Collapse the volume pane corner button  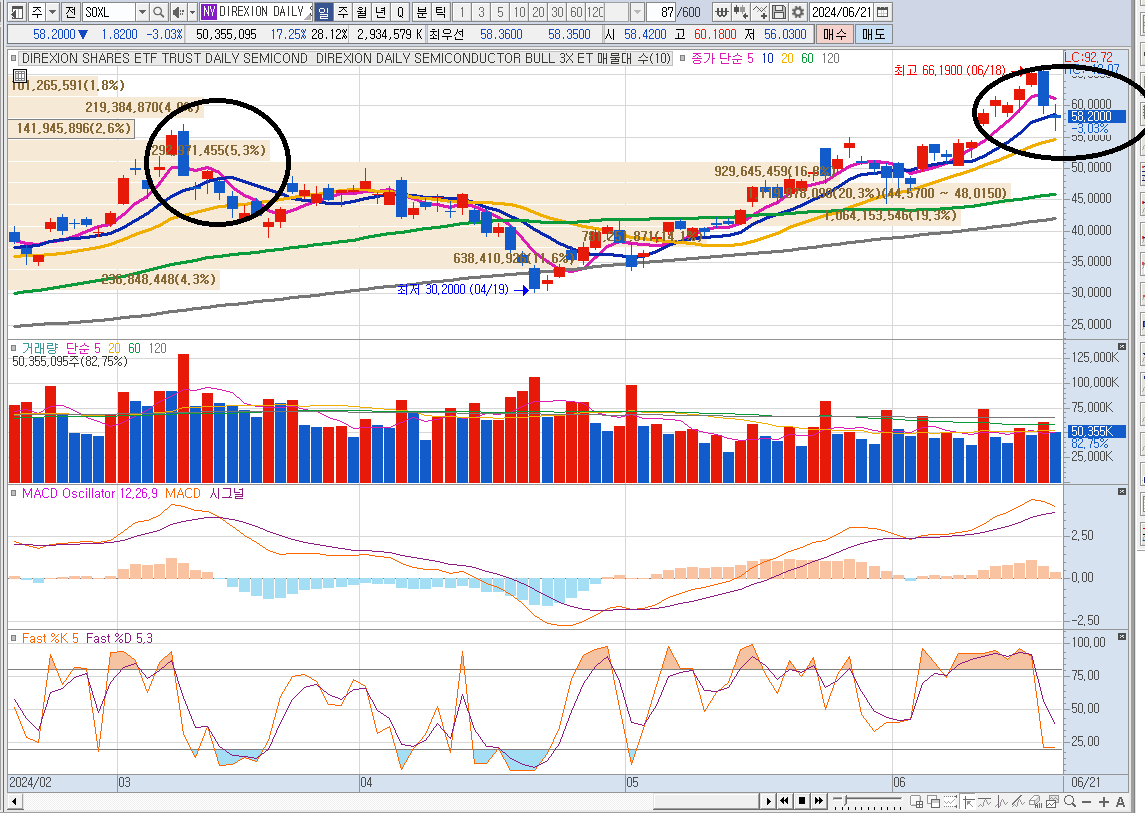coord(1122,347)
